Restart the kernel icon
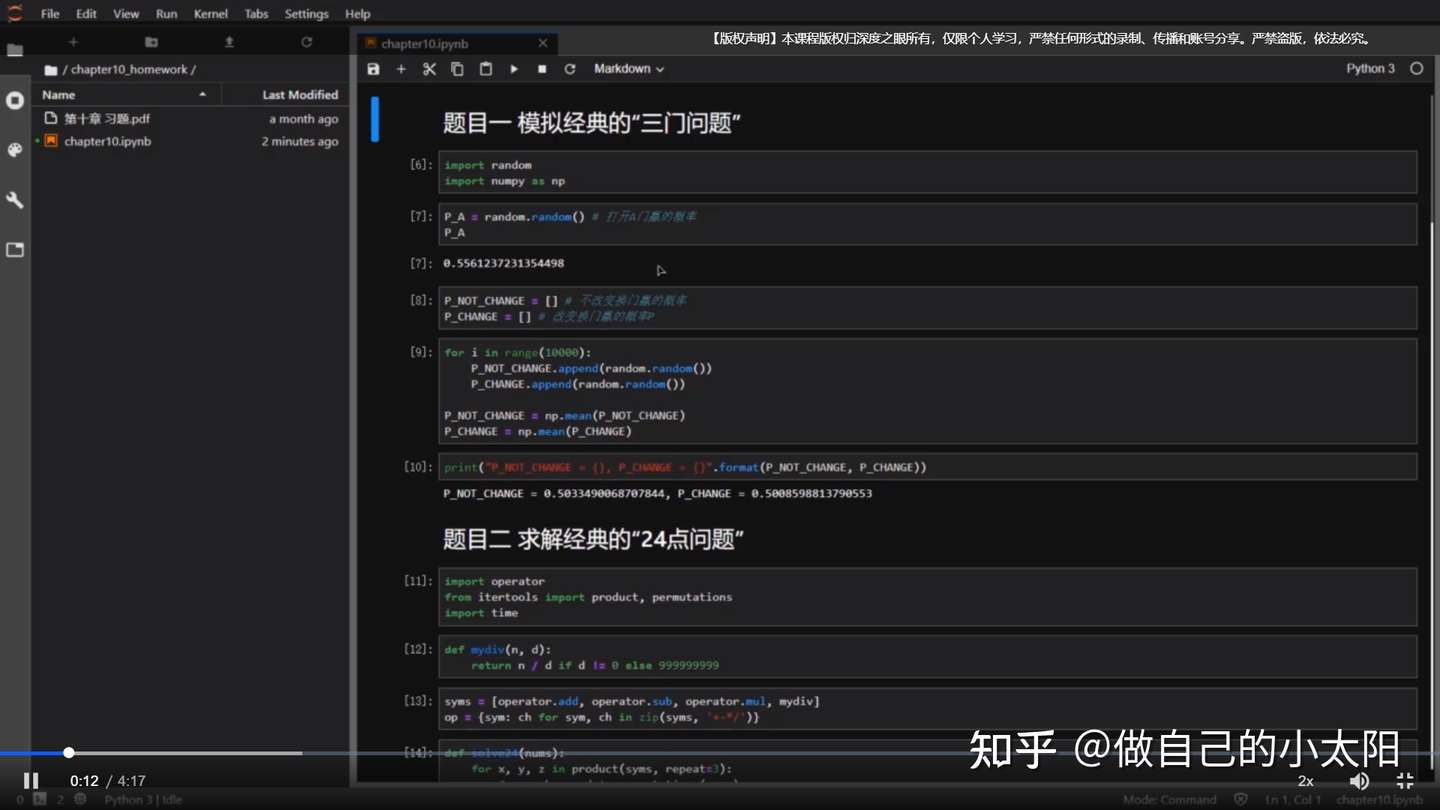This screenshot has width=1440, height=810. 570,69
